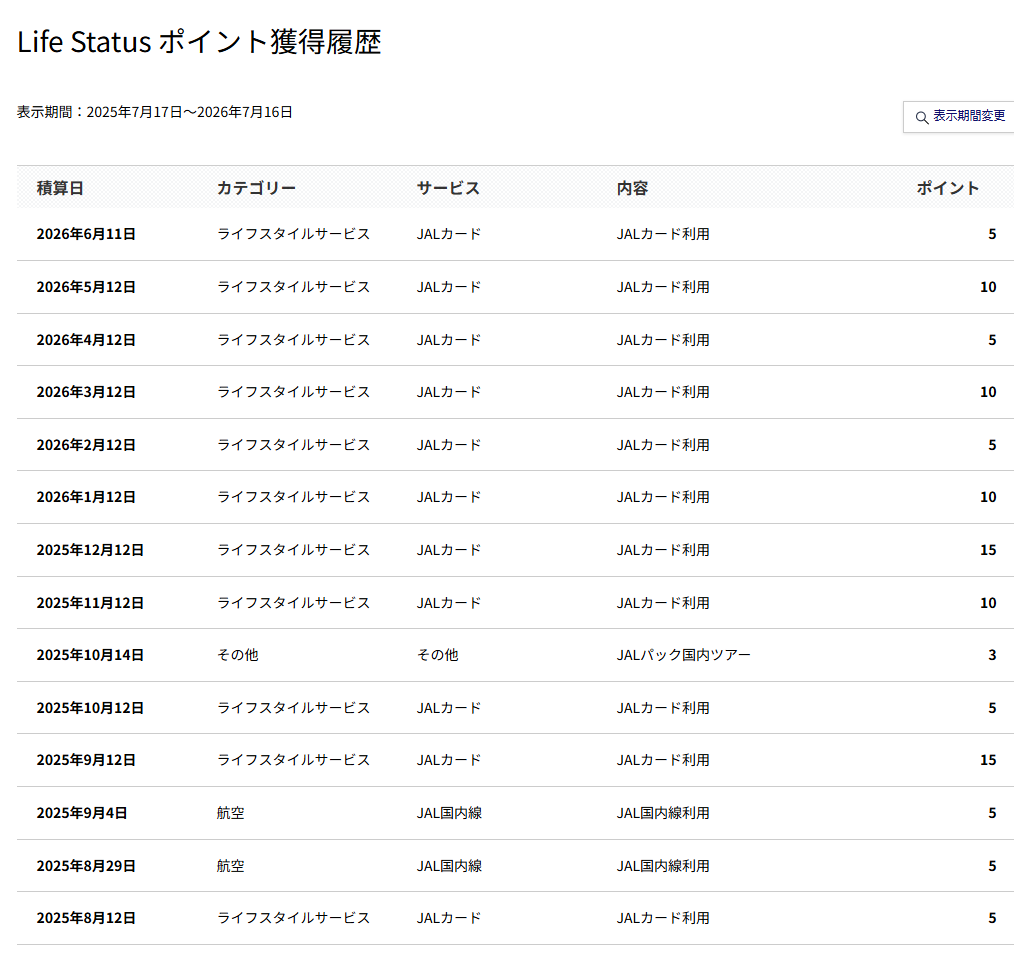Image resolution: width=1014 pixels, height=961 pixels.
Task: Select the date 2026年6月11日
Action: click(86, 234)
